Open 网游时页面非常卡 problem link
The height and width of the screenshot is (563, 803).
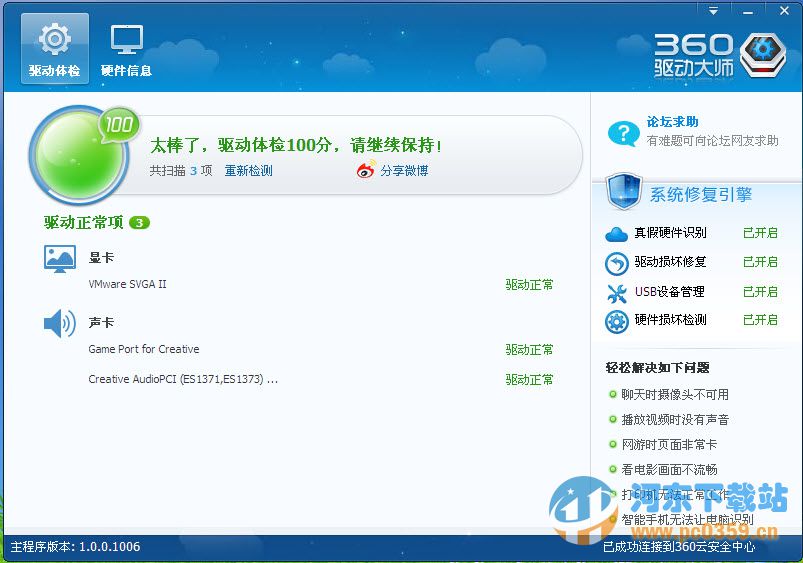tap(669, 445)
